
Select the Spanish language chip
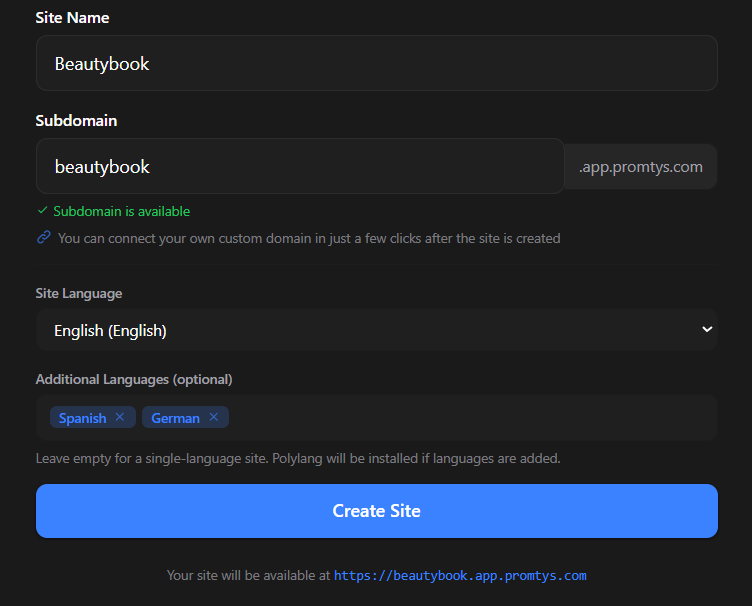(x=82, y=418)
